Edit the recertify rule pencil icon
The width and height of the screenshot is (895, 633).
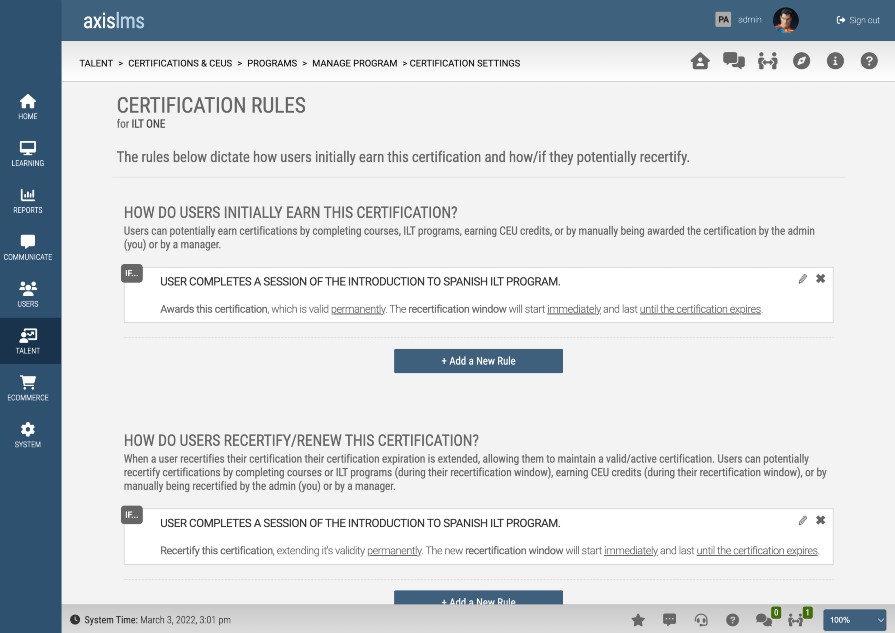click(802, 521)
